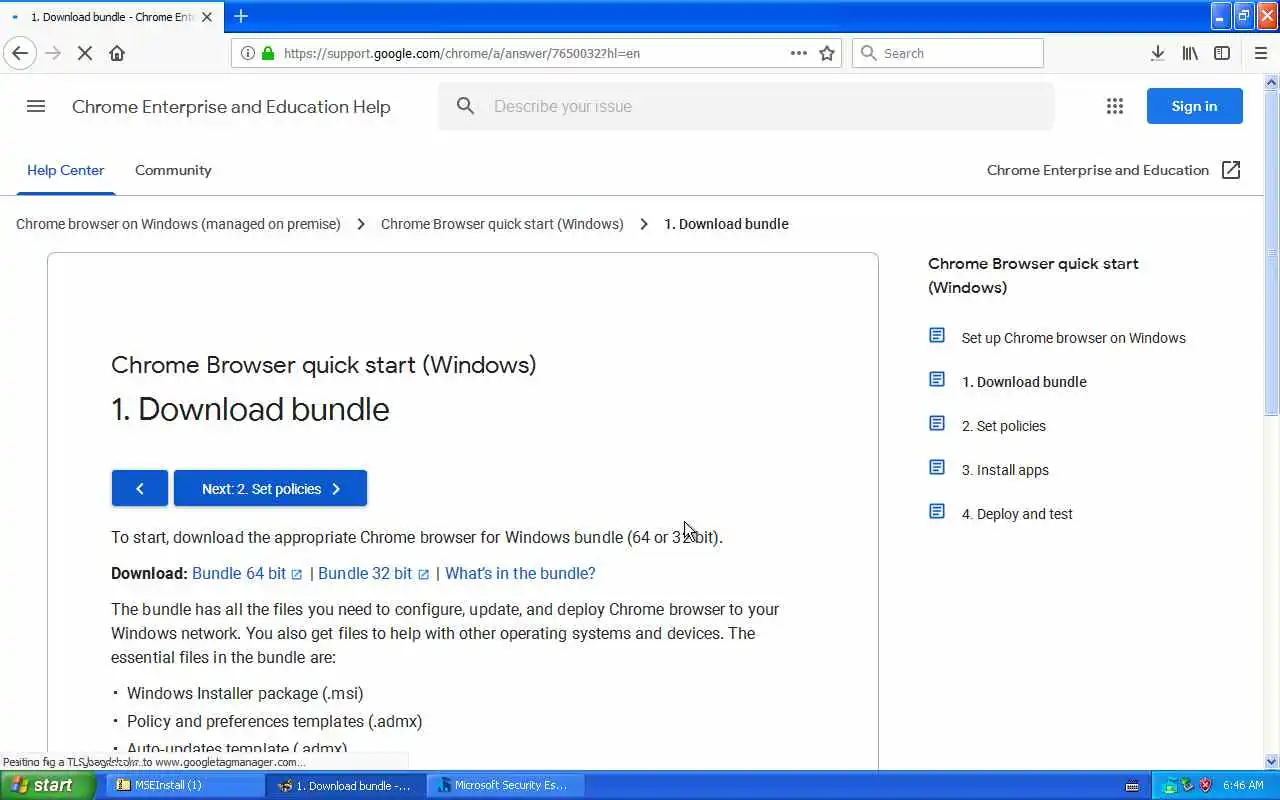The height and width of the screenshot is (800, 1280).
Task: Open external link icon for Chrome Enterprise
Action: [x=1231, y=170]
